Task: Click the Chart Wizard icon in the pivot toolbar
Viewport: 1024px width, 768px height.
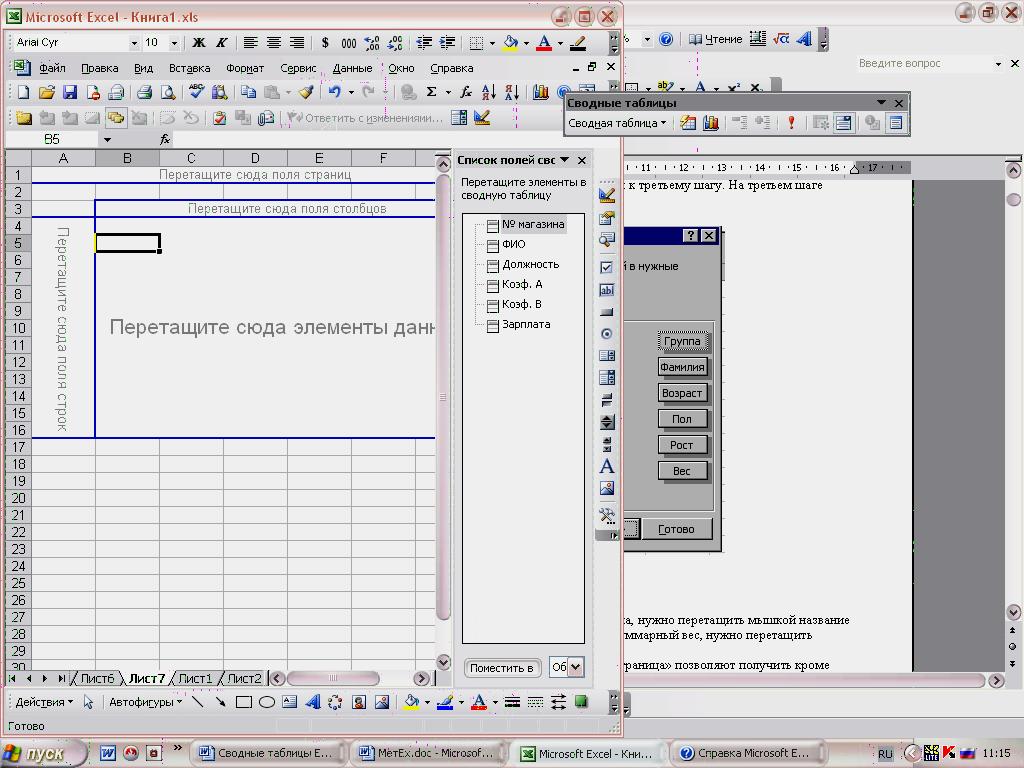Action: pos(711,123)
